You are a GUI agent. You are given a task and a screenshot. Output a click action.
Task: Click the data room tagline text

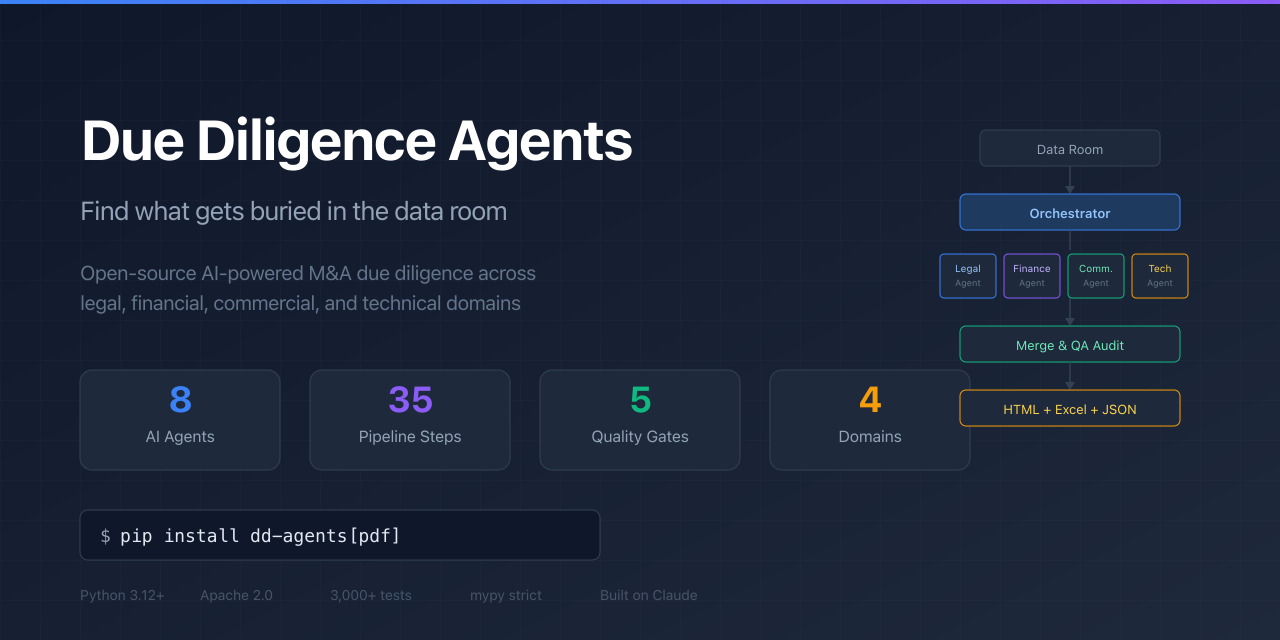(x=293, y=211)
